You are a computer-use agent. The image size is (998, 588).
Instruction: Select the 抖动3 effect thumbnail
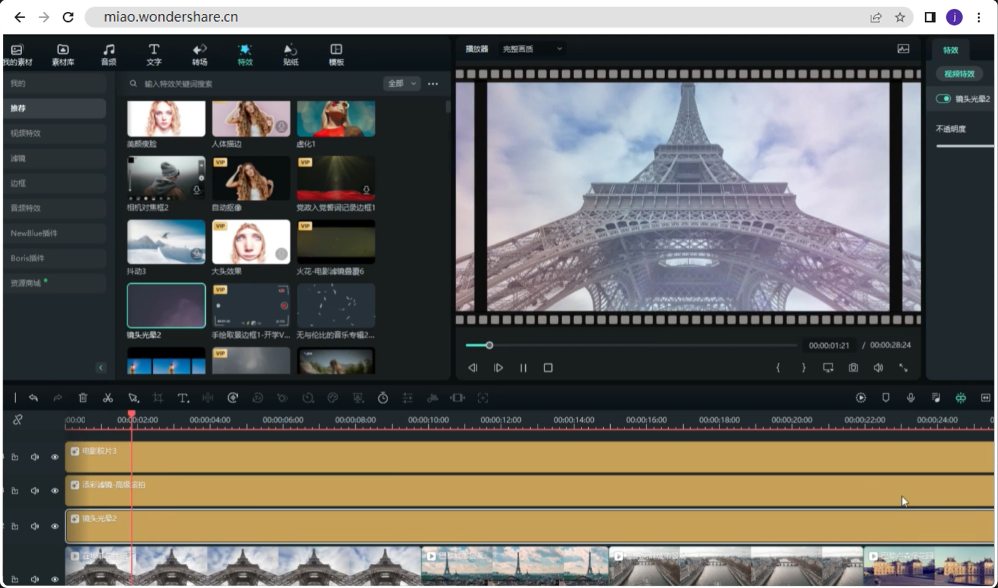coord(166,242)
